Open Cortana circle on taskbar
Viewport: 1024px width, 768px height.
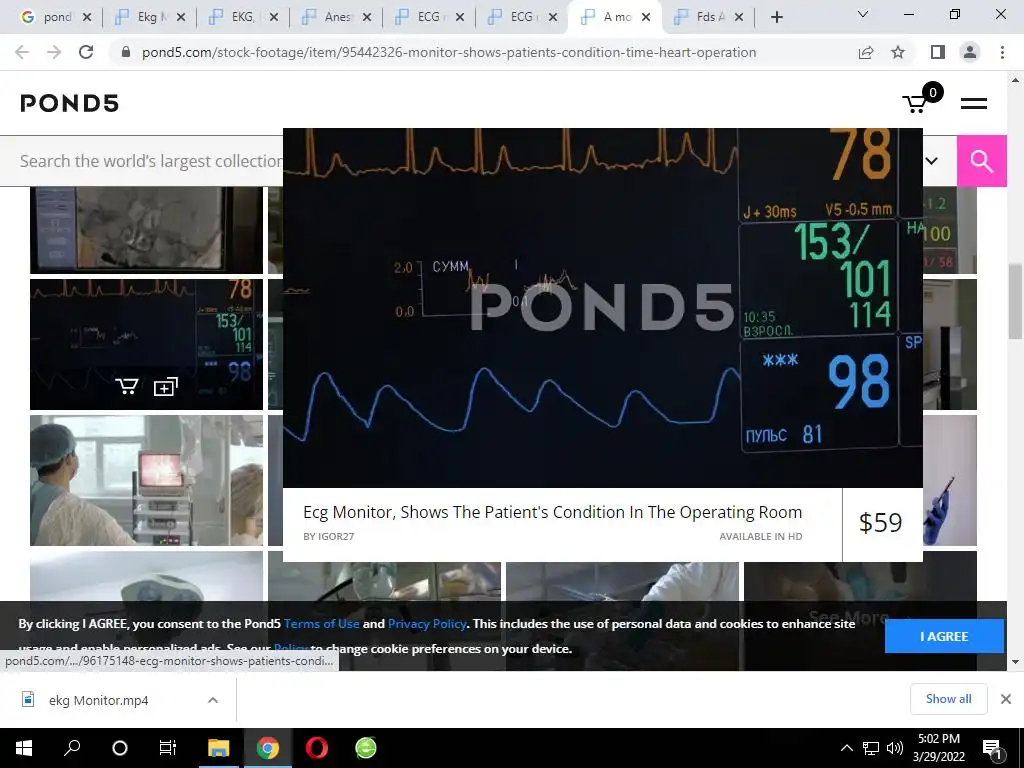[120, 748]
